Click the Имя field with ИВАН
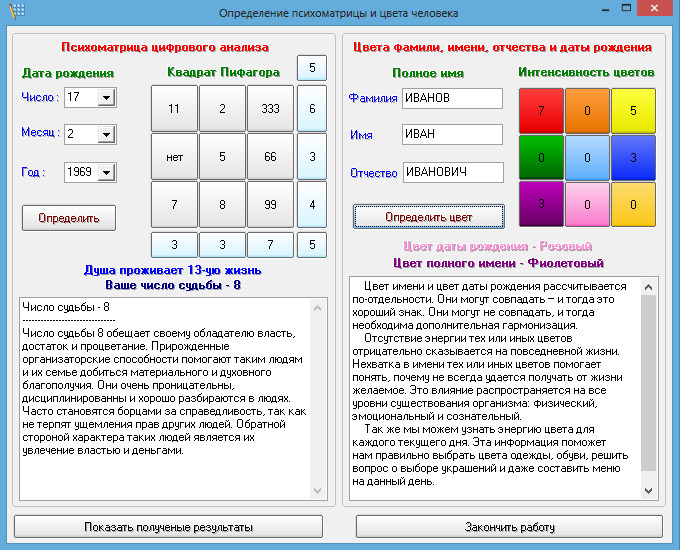 tap(452, 134)
